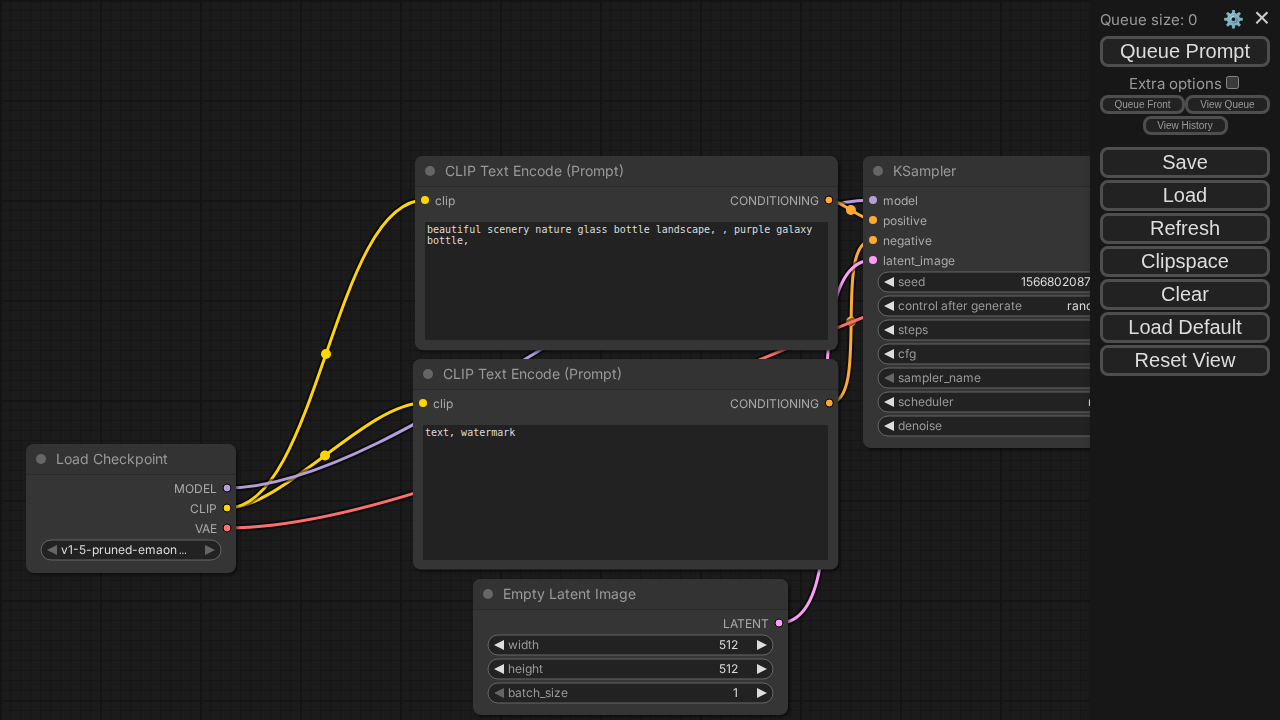Image resolution: width=1280 pixels, height=720 pixels.
Task: Open View History
Action: click(1184, 125)
